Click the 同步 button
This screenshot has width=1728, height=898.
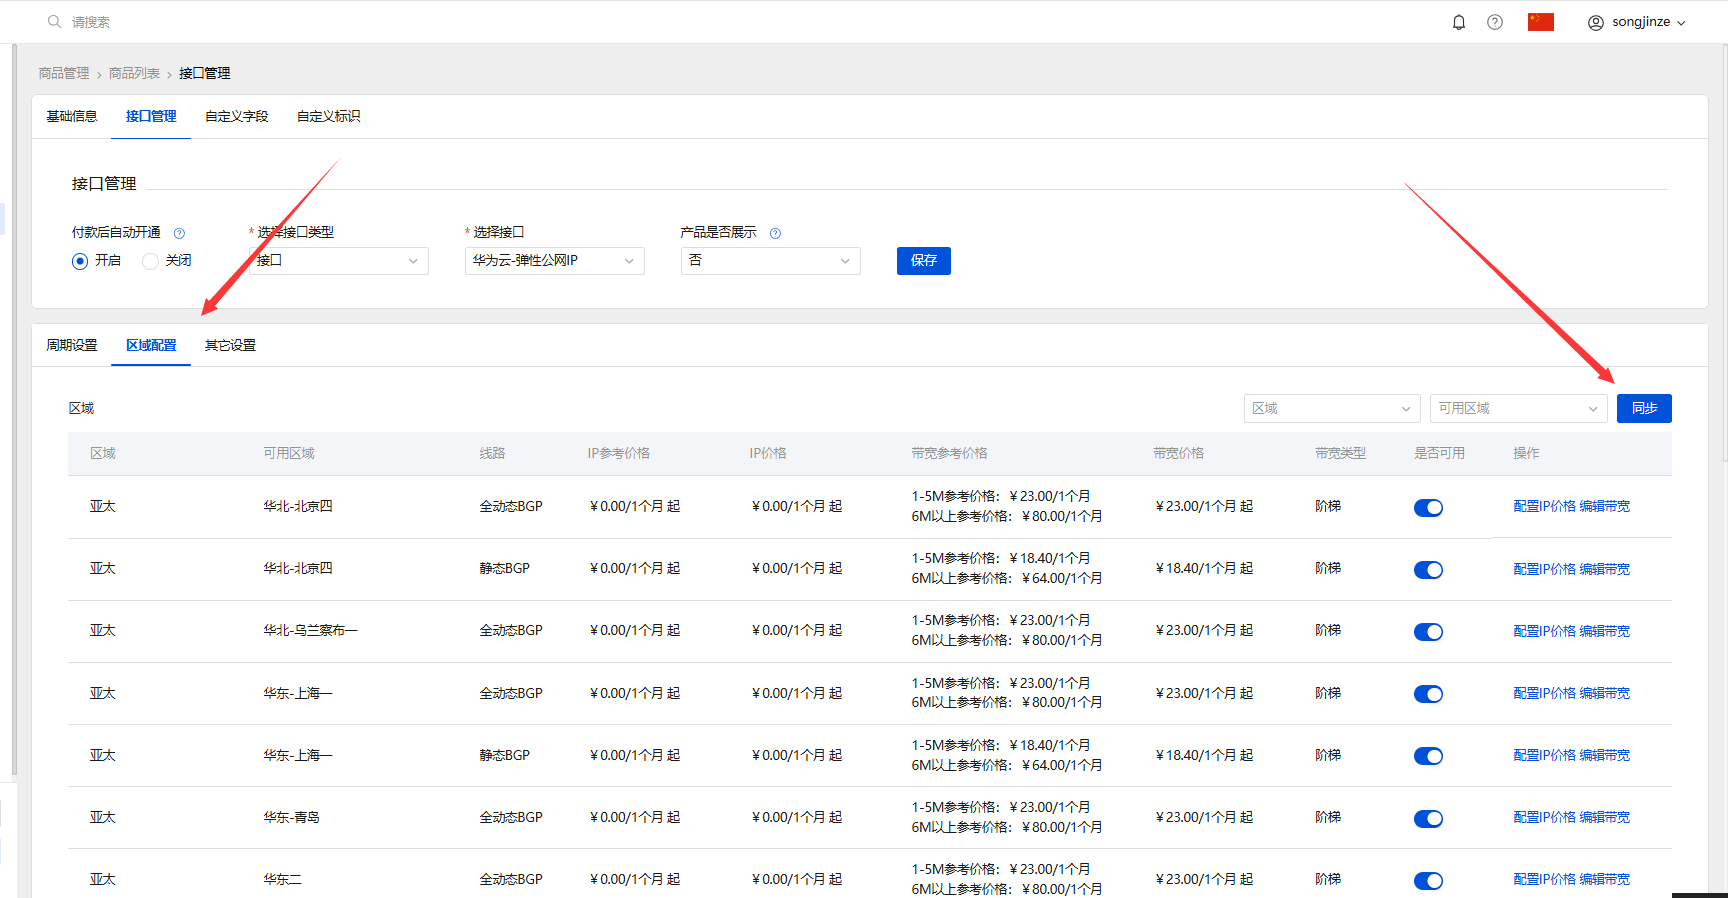[x=1644, y=408]
